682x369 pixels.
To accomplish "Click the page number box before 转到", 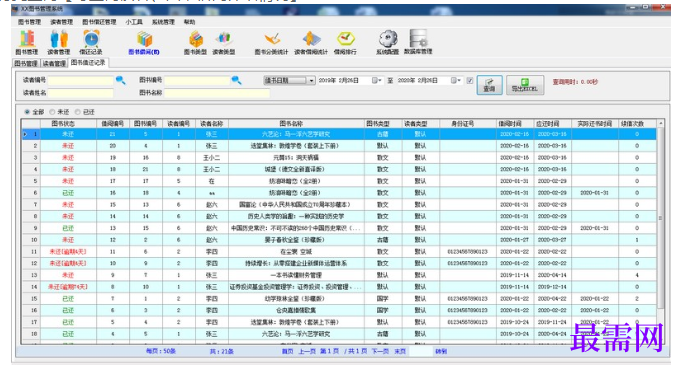I will pyautogui.click(x=421, y=351).
